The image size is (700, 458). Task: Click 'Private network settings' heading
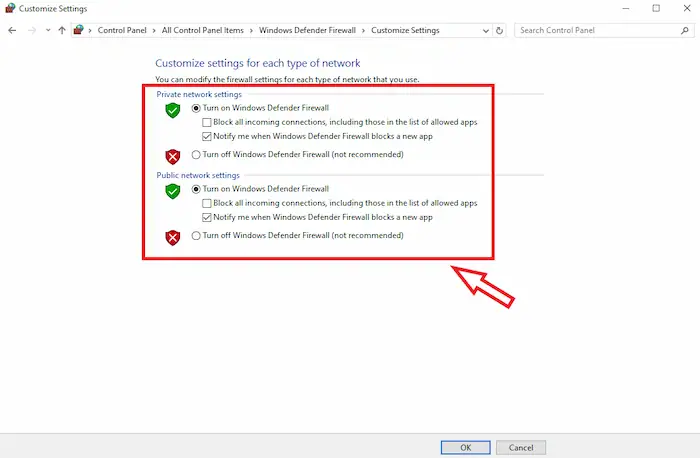click(x=199, y=94)
